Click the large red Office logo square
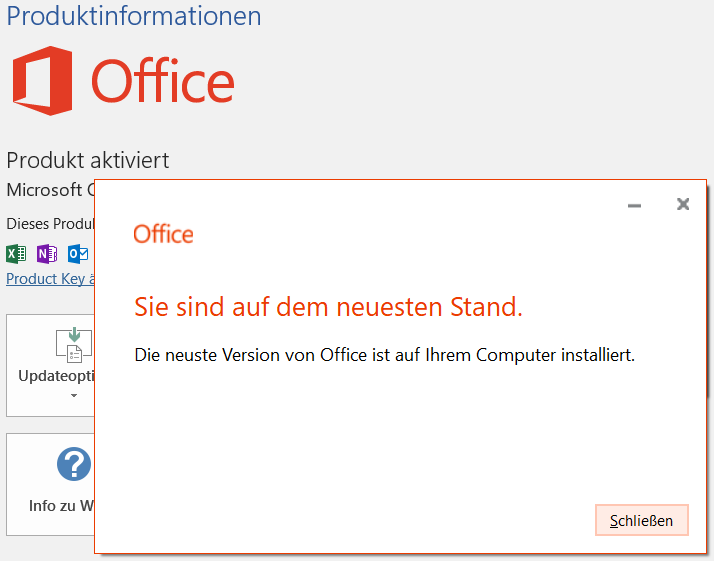Screen dimensions: 714x561 (x=42, y=80)
